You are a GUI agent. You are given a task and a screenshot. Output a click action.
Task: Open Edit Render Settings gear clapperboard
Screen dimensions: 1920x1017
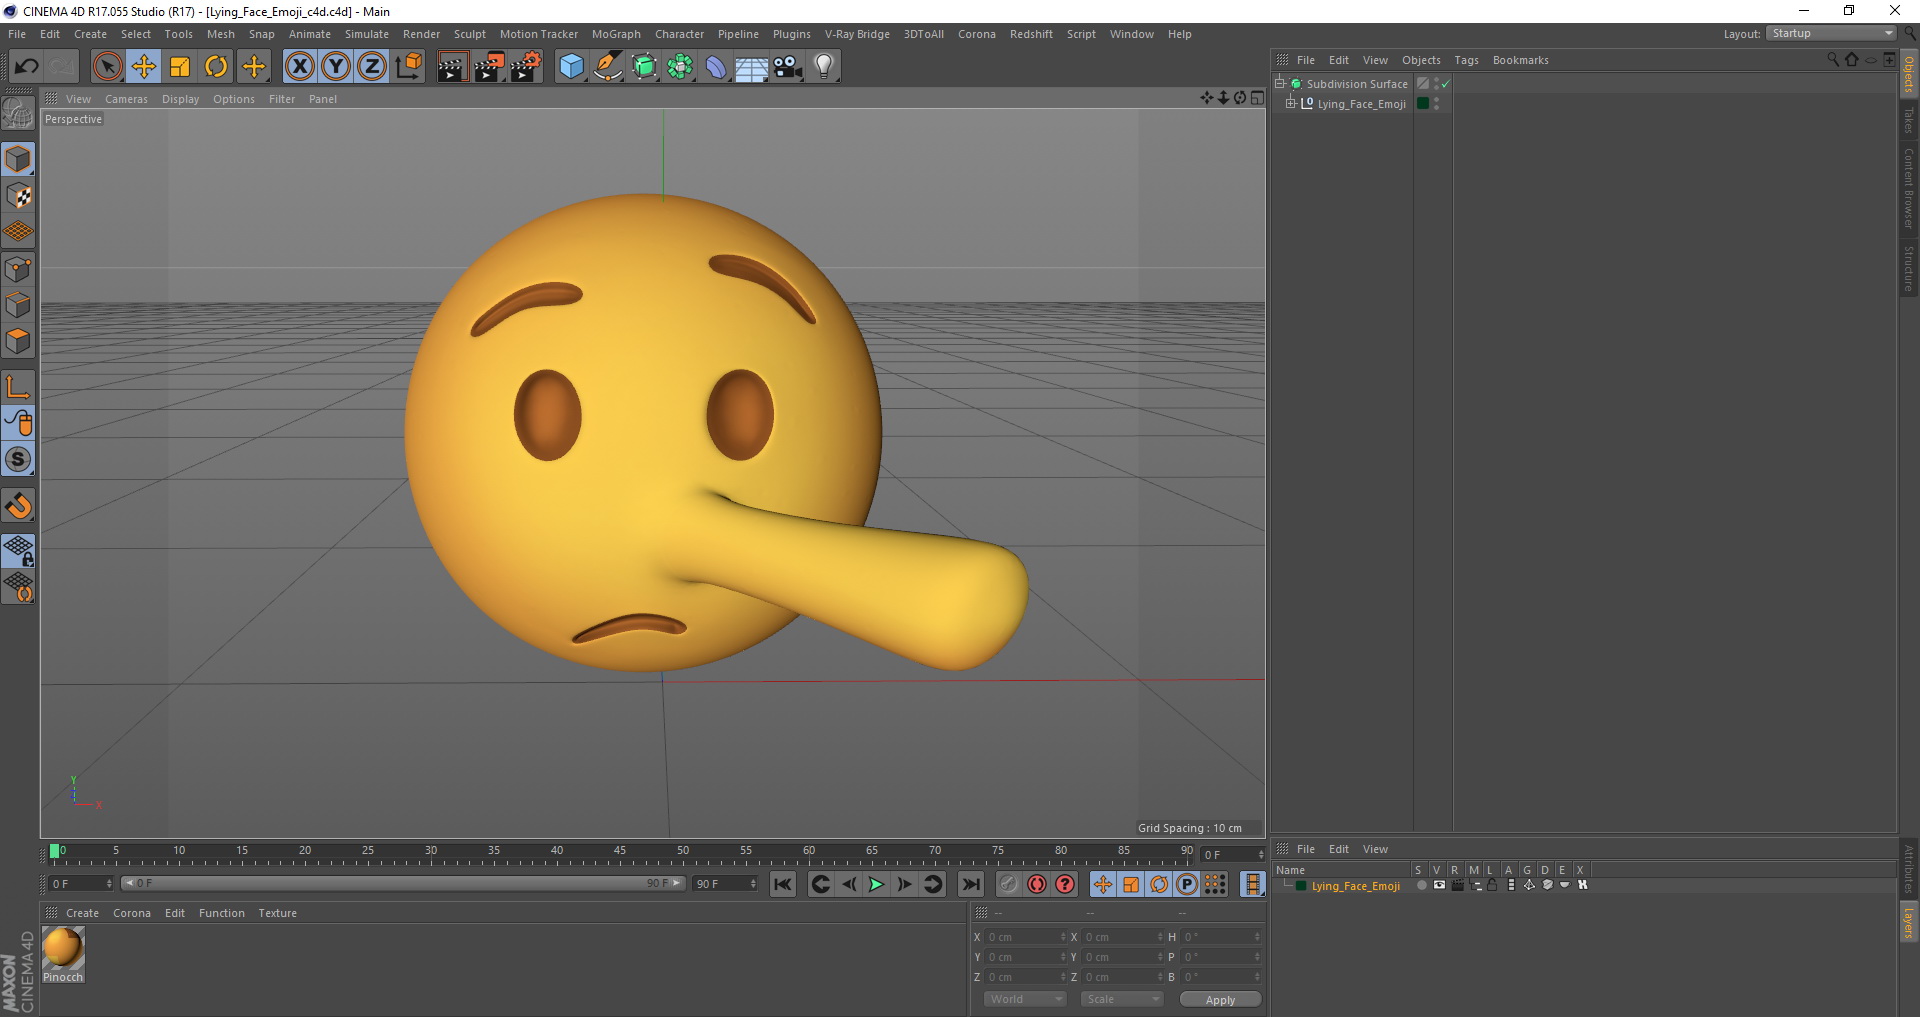point(526,67)
